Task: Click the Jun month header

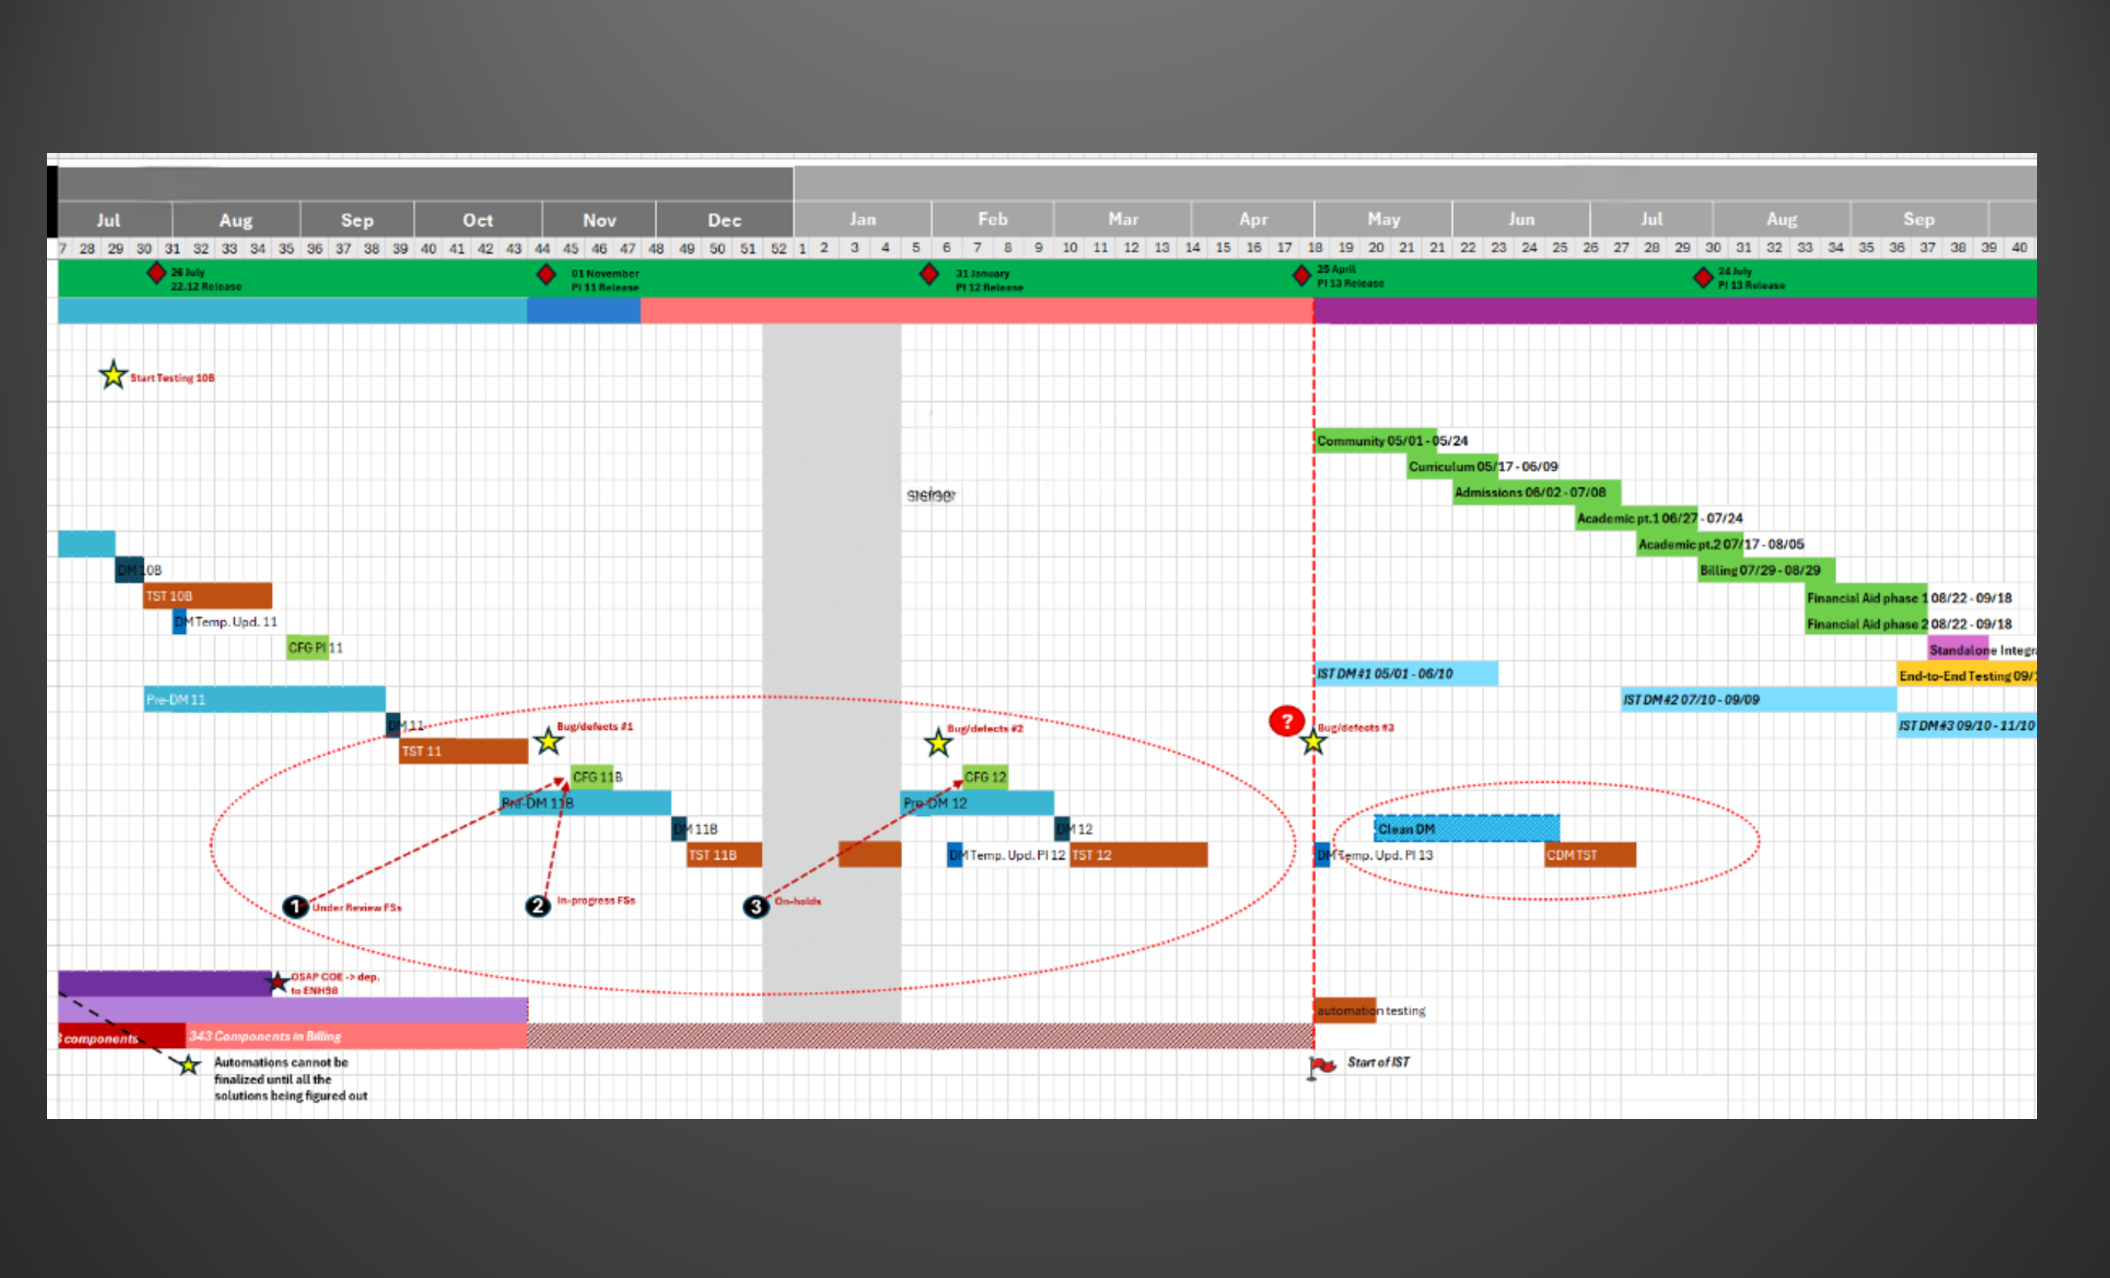Action: click(x=1521, y=219)
